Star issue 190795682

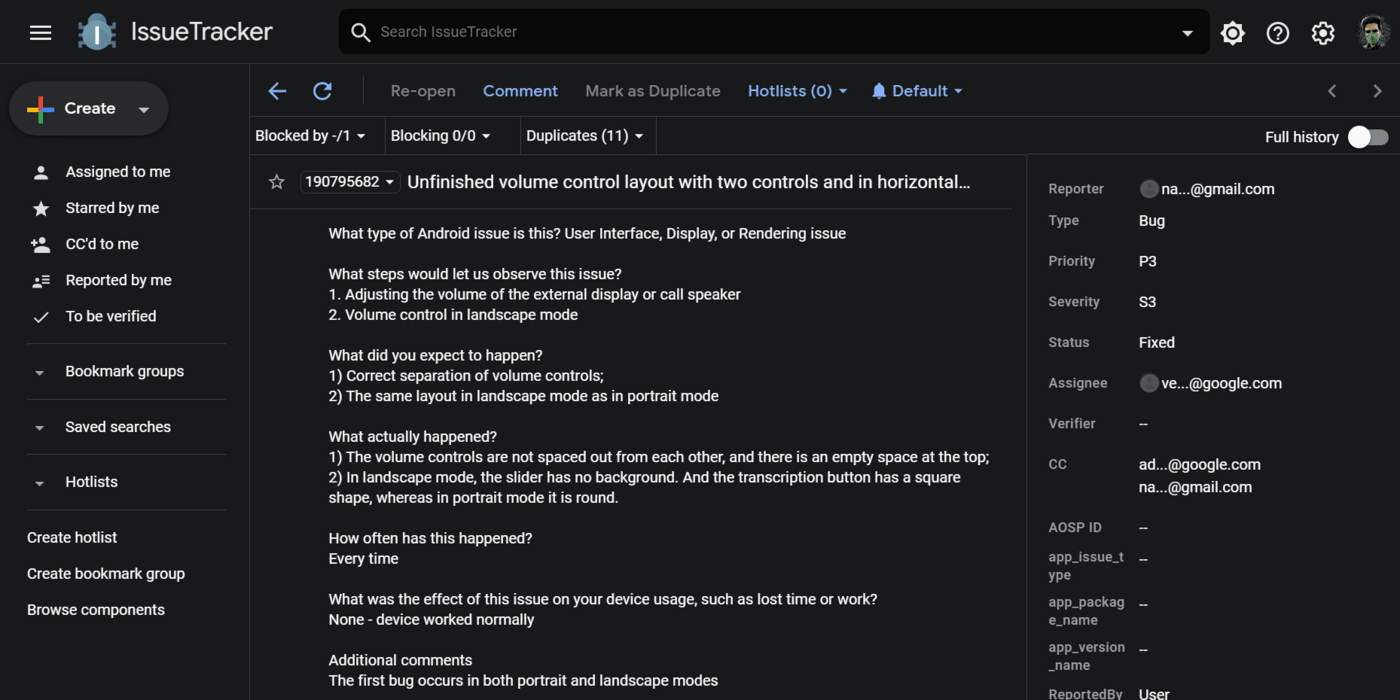pyautogui.click(x=277, y=182)
